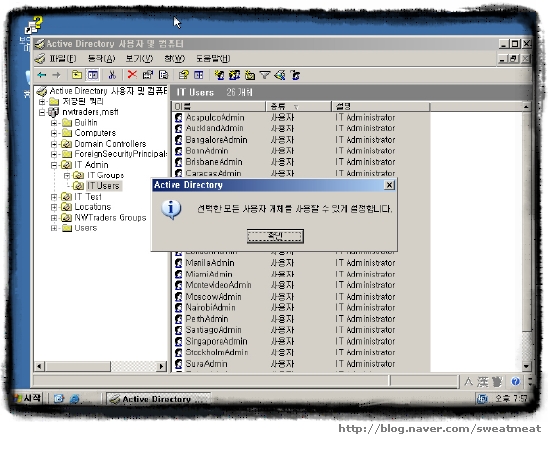Toggle the show/hide console tree icon
Image resolution: width=548 pixels, height=450 pixels.
pyautogui.click(x=93, y=75)
